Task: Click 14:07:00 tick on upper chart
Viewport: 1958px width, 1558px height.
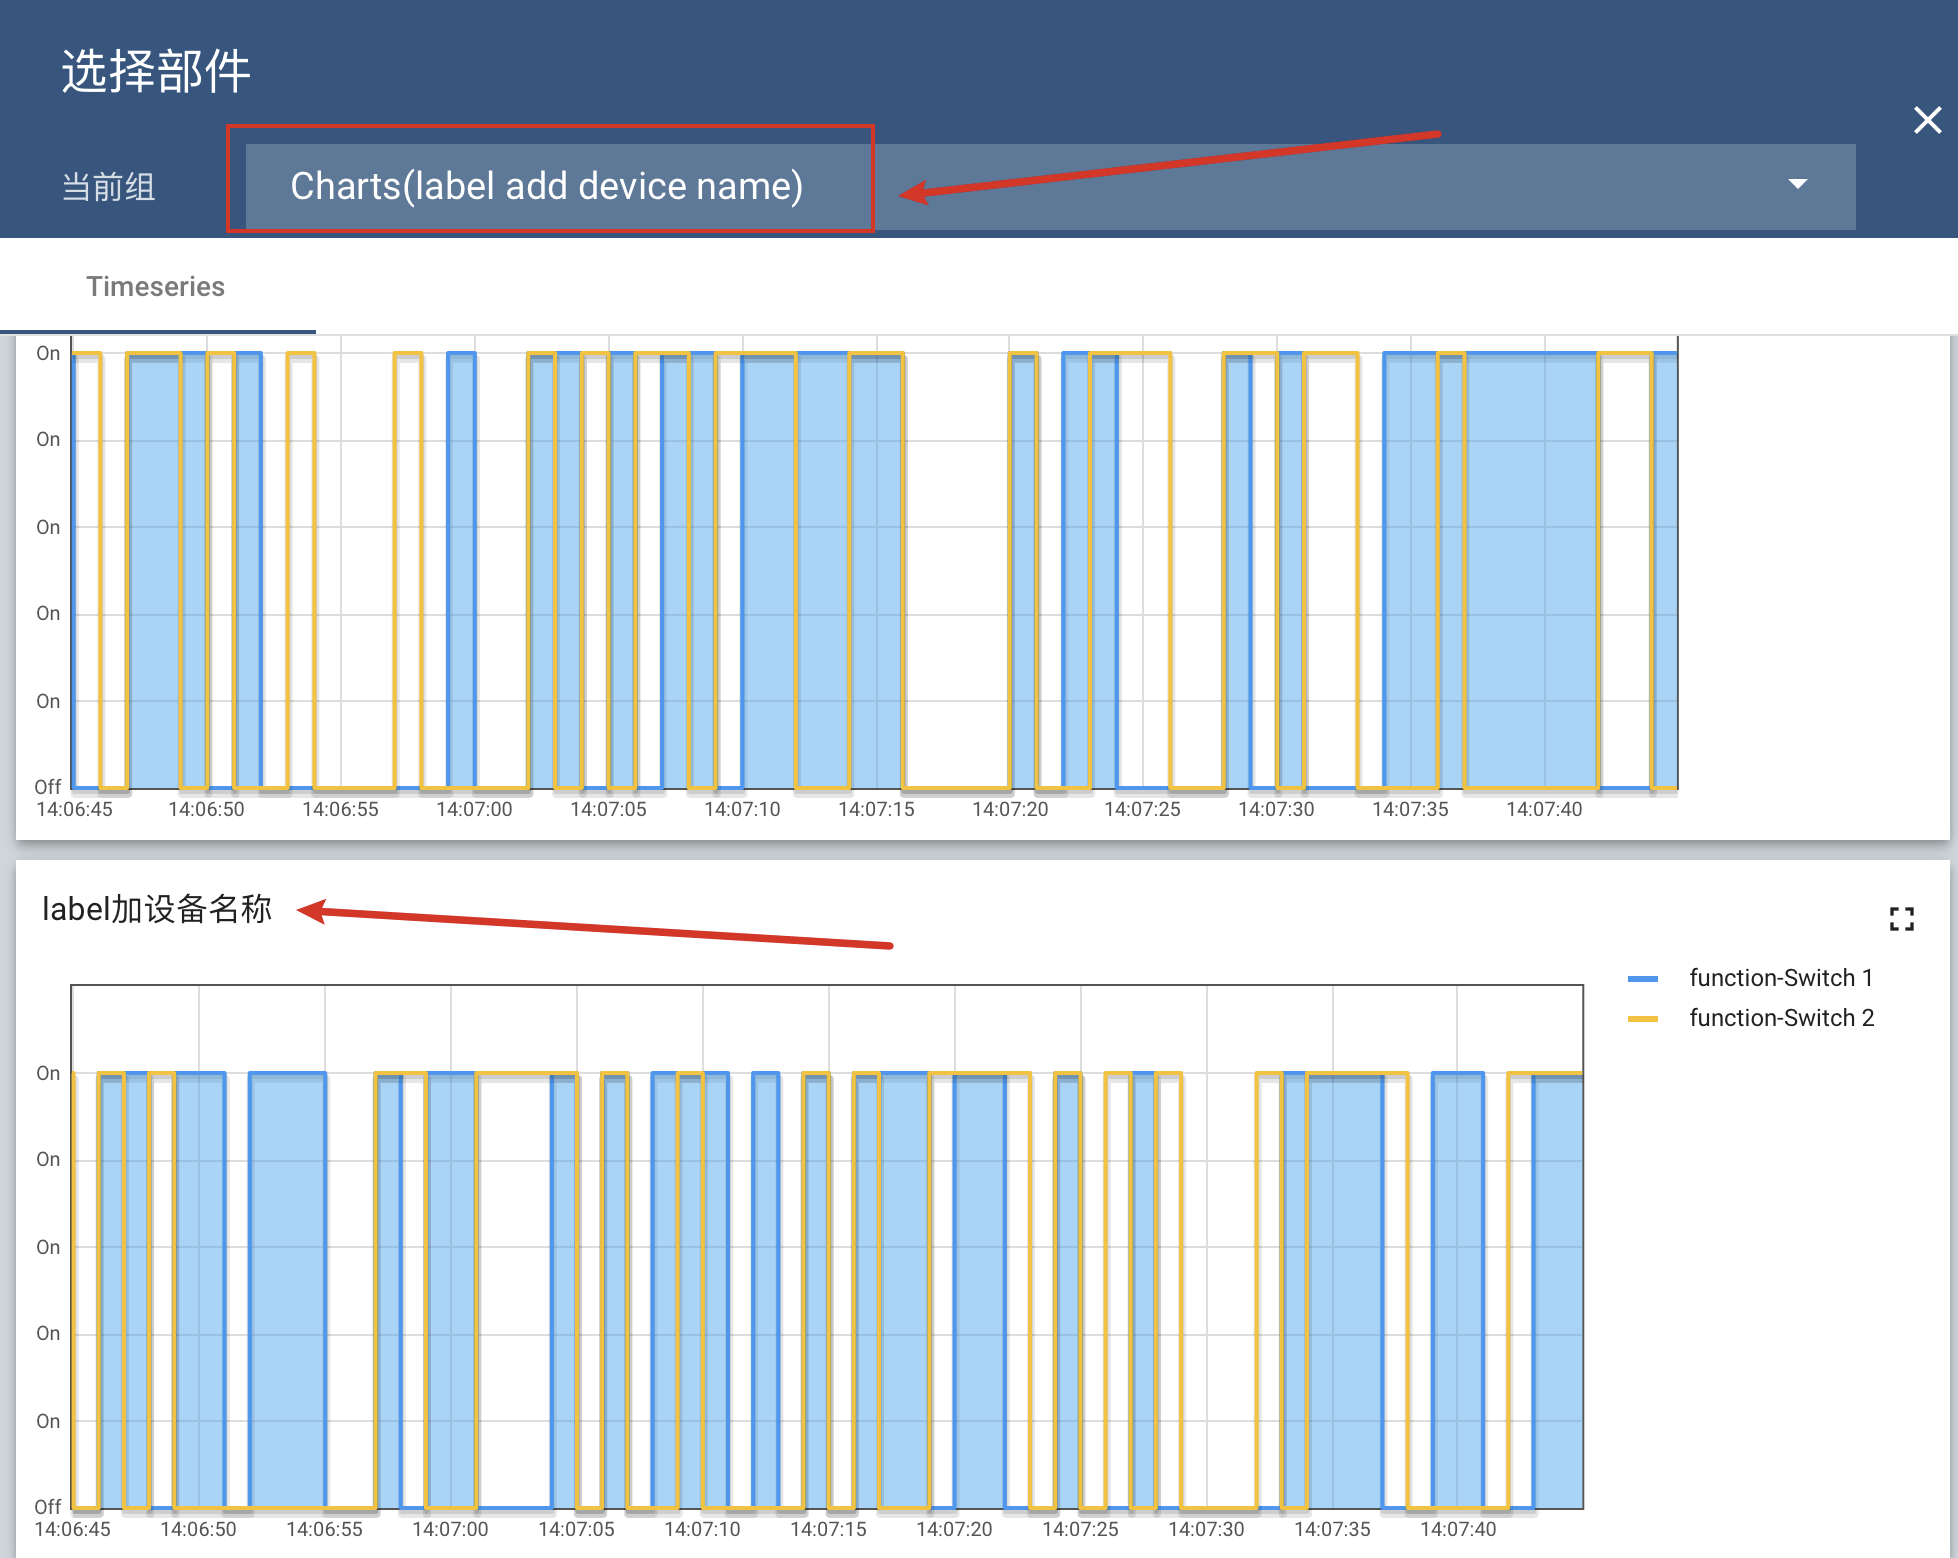Action: pos(474,809)
